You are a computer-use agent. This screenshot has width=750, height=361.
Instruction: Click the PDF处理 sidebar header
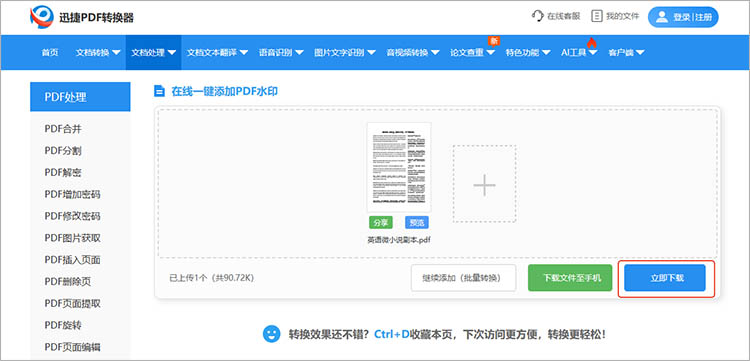pyautogui.click(x=80, y=97)
